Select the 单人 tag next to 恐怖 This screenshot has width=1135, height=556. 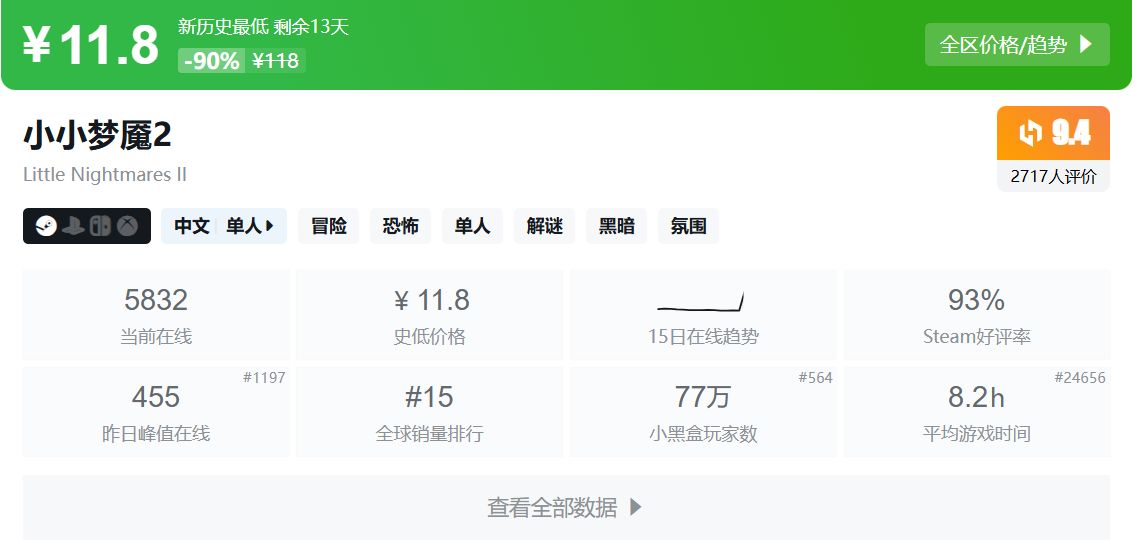[472, 226]
